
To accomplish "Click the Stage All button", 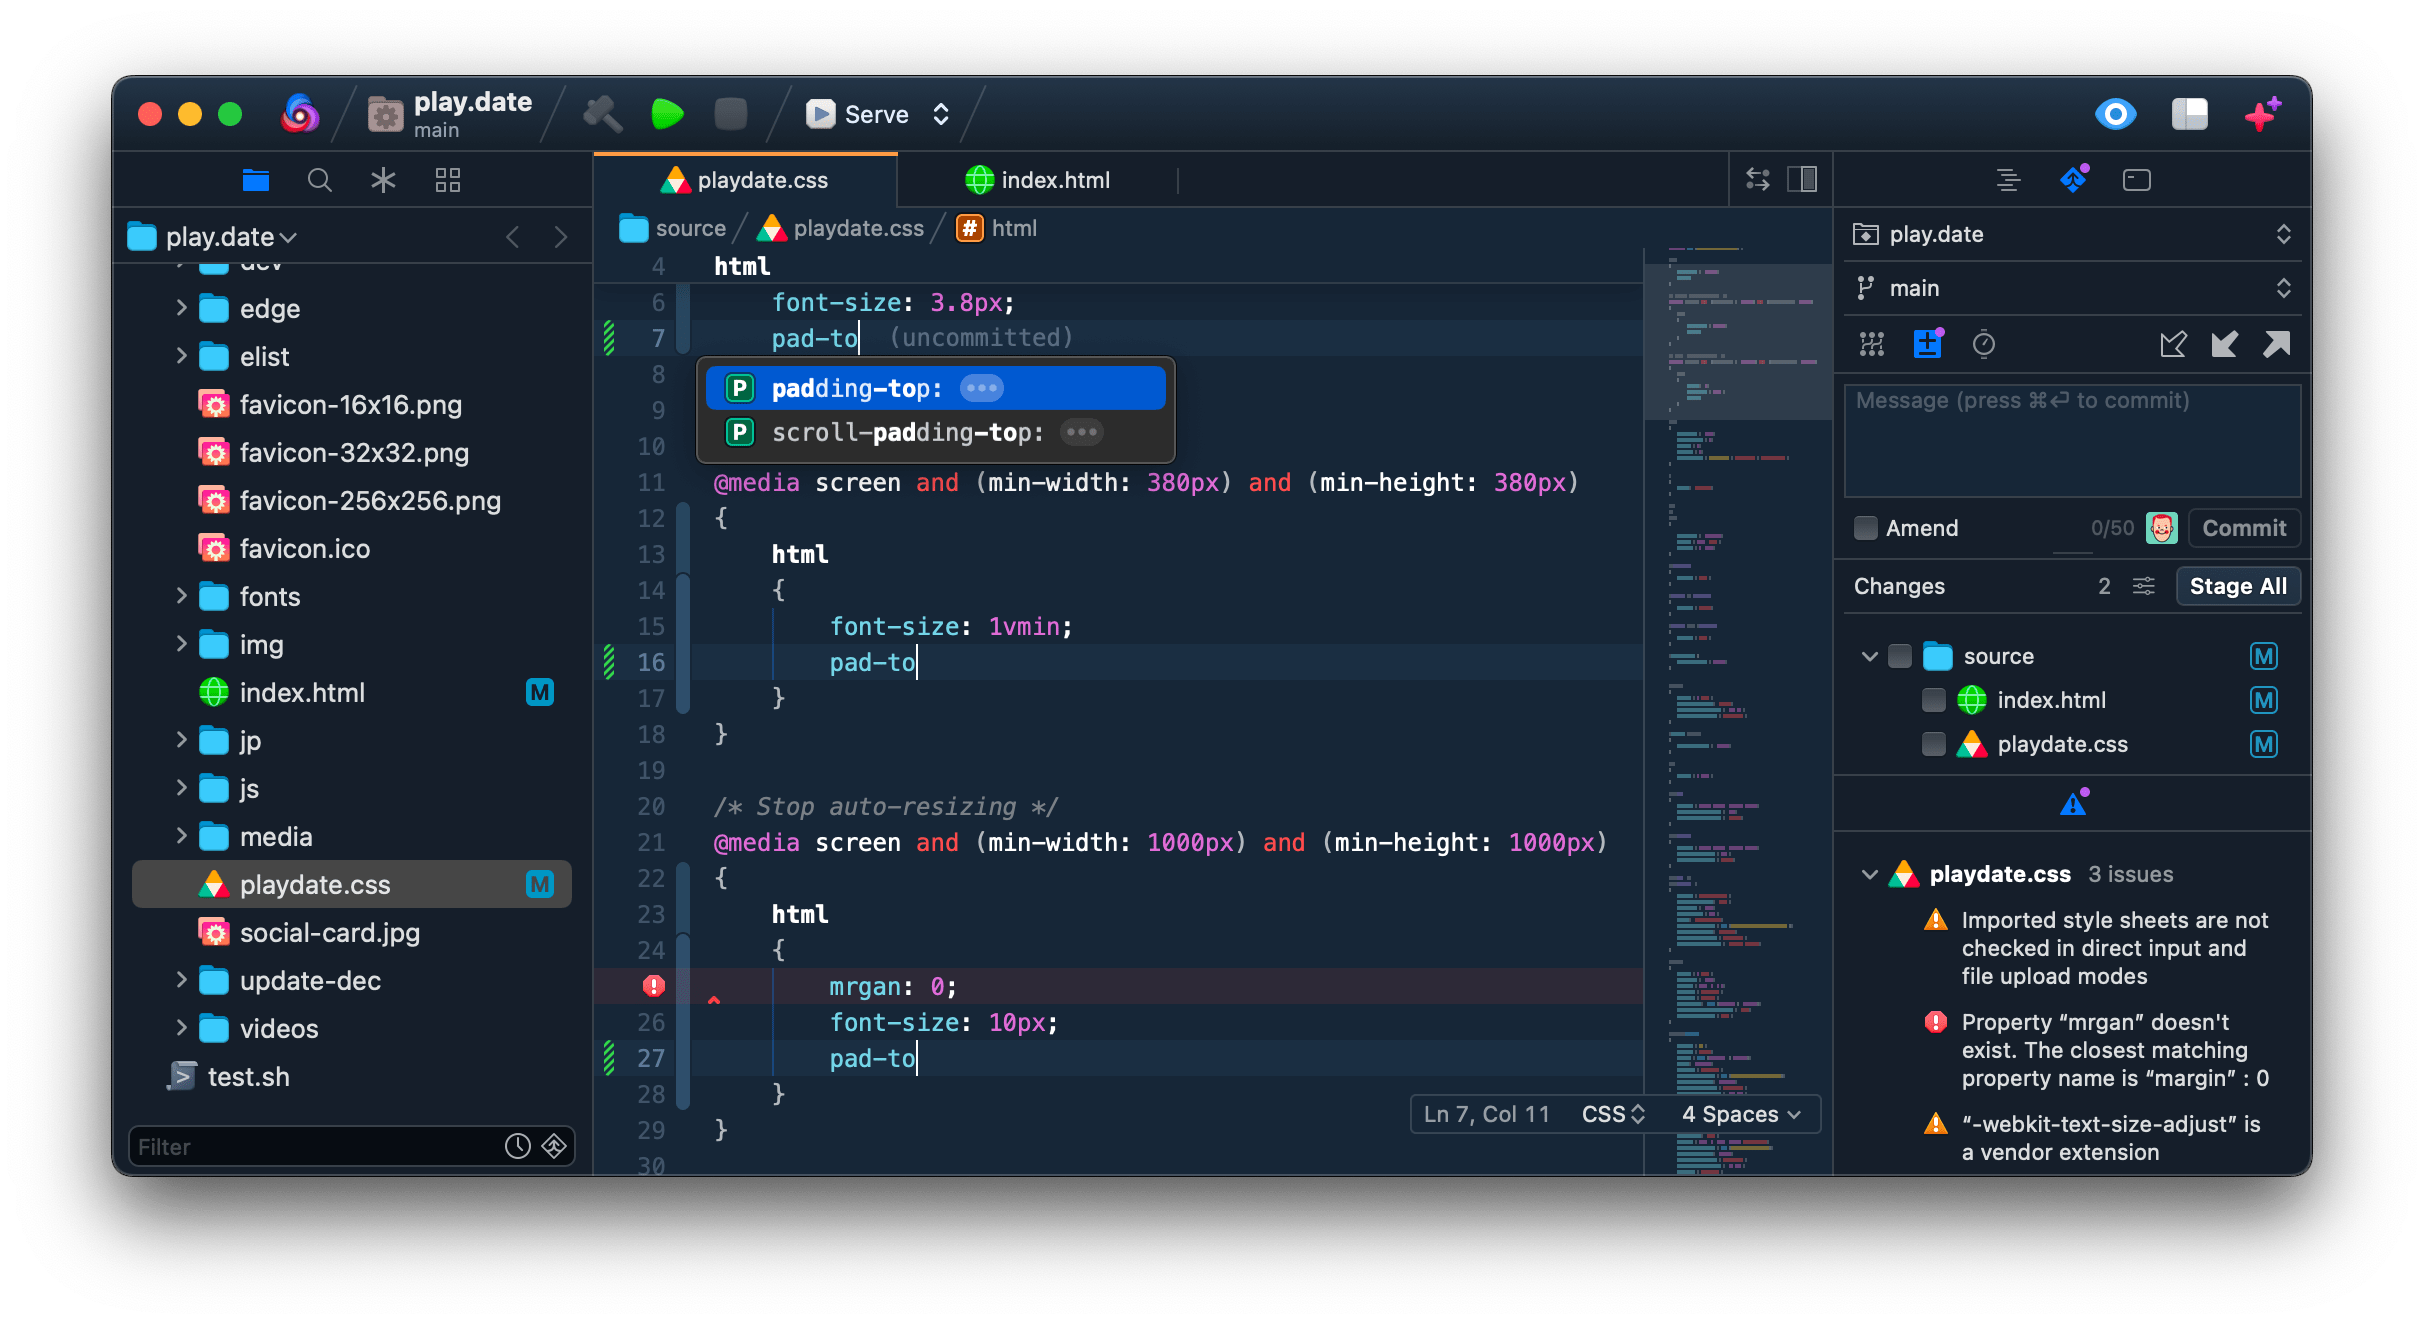I will pyautogui.click(x=2238, y=586).
